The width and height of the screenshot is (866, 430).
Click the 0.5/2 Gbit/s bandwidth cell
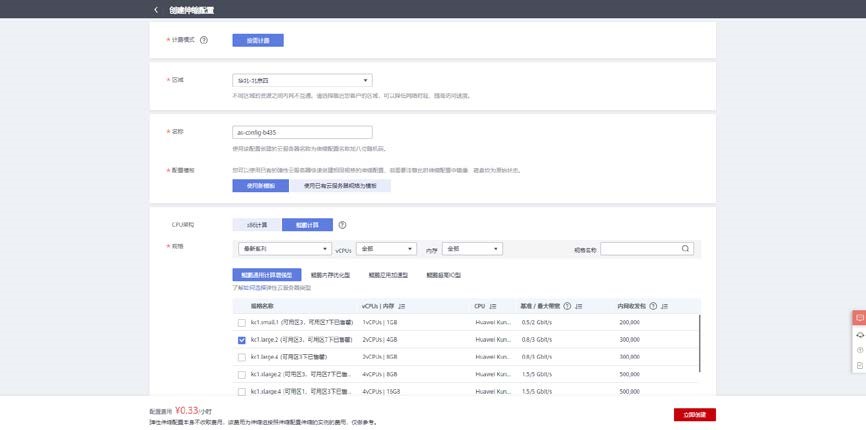[537, 323]
